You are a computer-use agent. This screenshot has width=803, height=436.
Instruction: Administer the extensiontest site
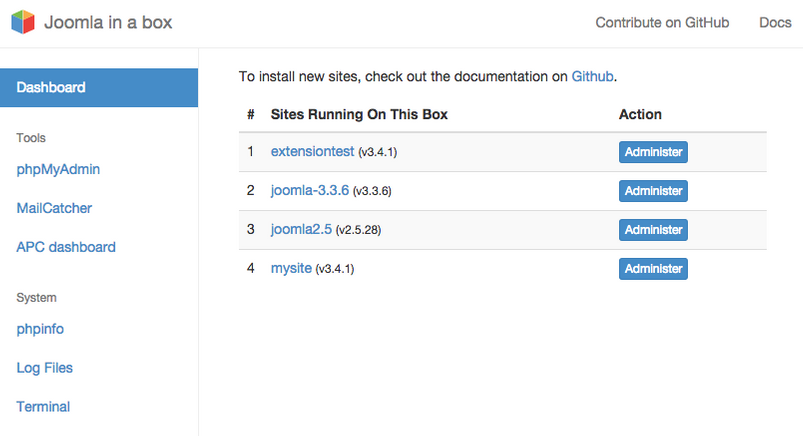pos(653,152)
